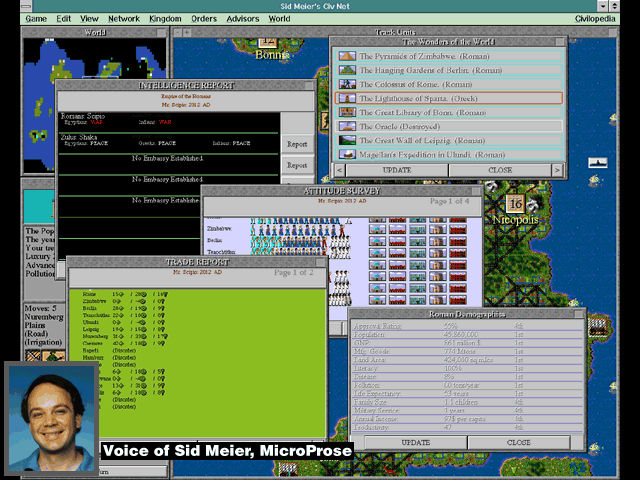Click CLOSE in Roman Demographics window
This screenshot has height=480, width=640.
coord(518,442)
